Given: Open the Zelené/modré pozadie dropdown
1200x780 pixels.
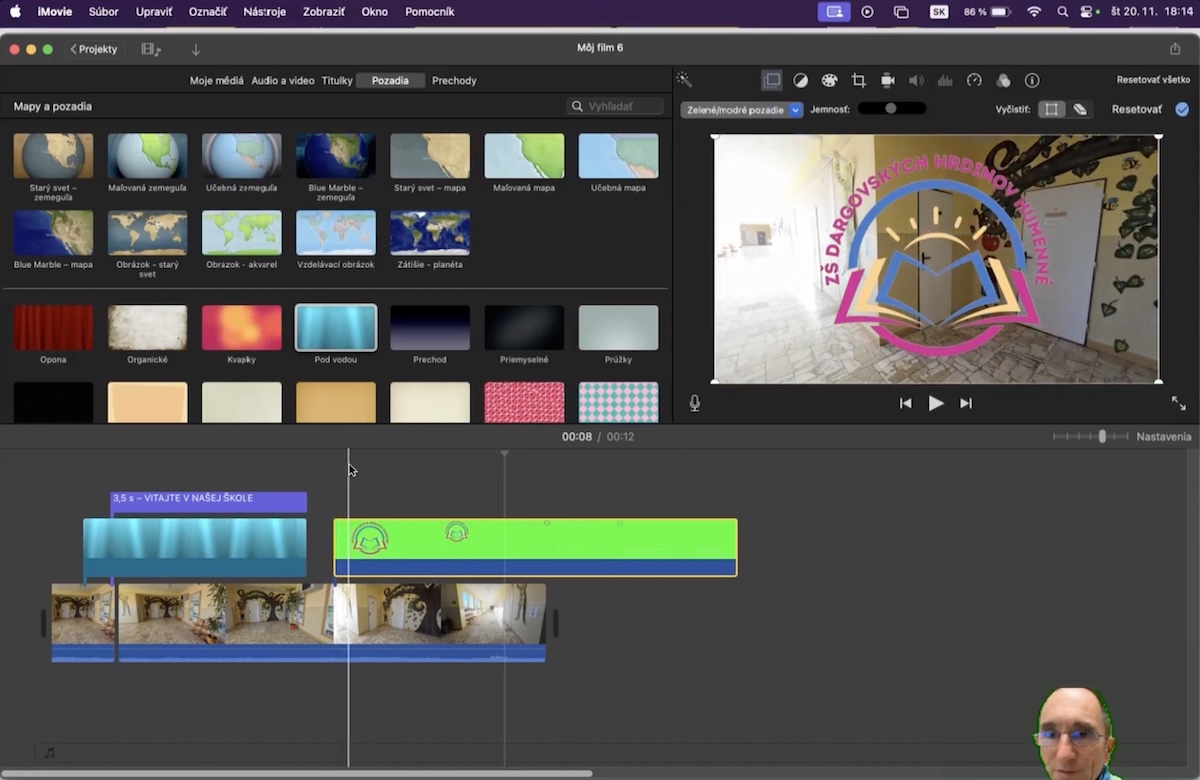Looking at the screenshot, I should pos(741,110).
